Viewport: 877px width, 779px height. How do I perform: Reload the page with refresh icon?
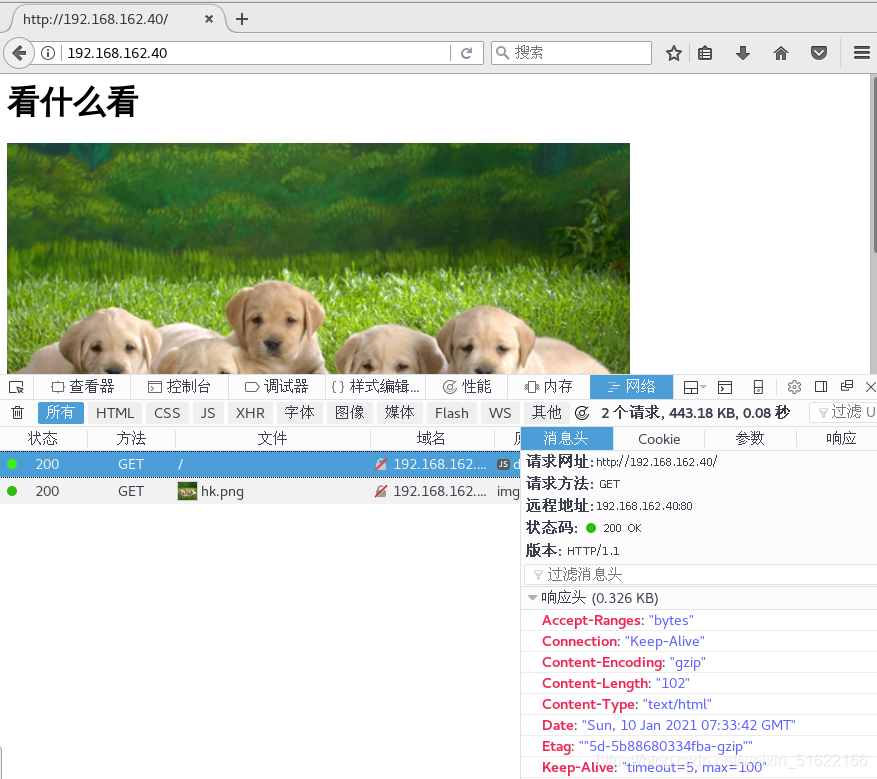[x=466, y=53]
